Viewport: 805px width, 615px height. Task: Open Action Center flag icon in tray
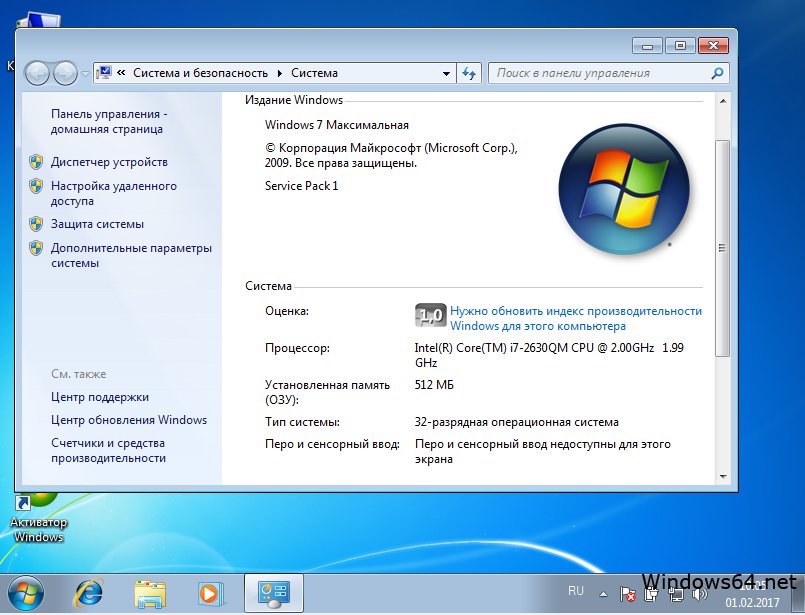(627, 594)
